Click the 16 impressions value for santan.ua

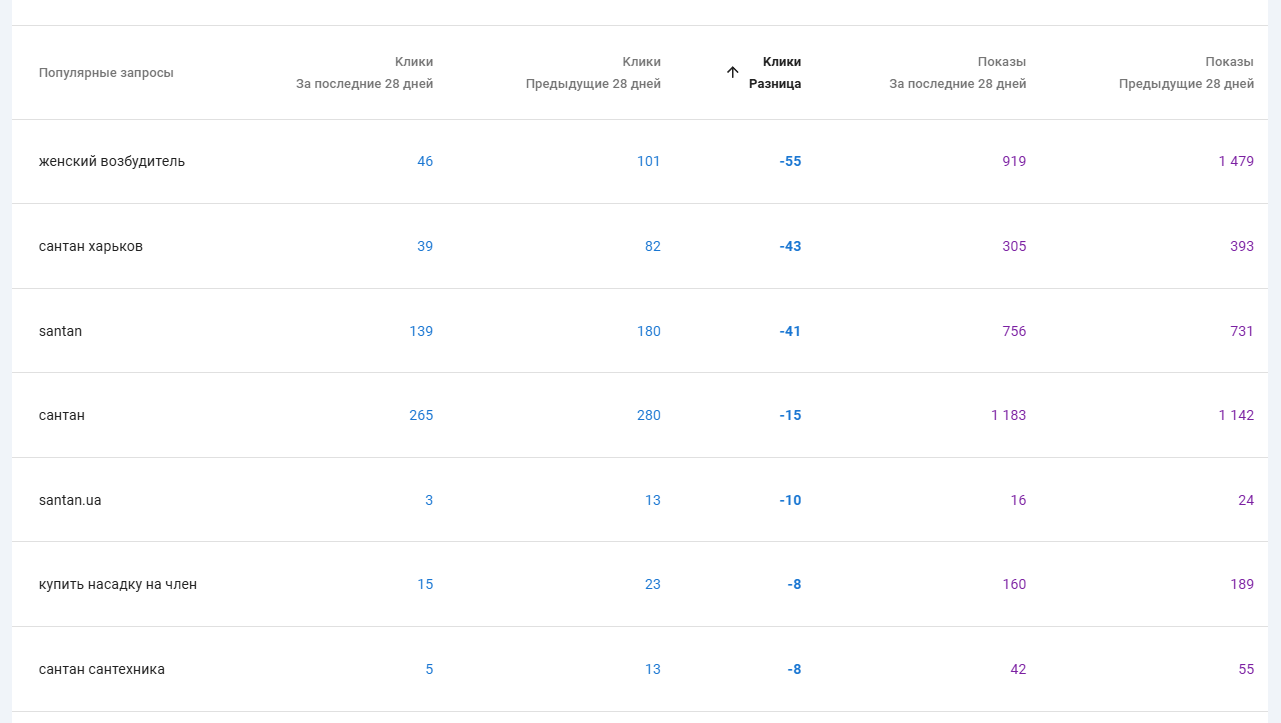pos(1018,500)
